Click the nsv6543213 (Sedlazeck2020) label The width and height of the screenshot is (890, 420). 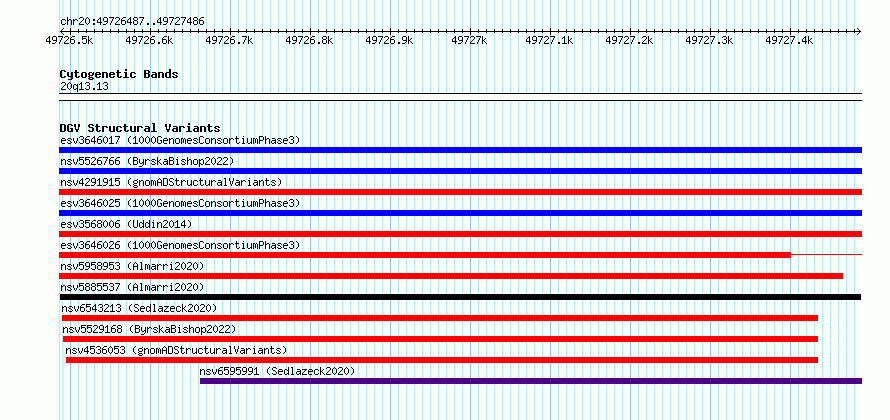coord(139,308)
